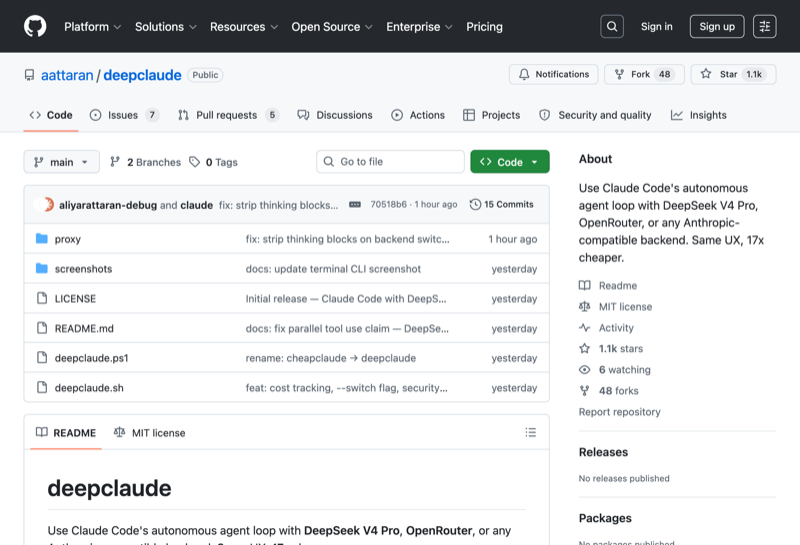Open the Pull requests tab
The height and width of the screenshot is (545, 800).
(x=228, y=115)
